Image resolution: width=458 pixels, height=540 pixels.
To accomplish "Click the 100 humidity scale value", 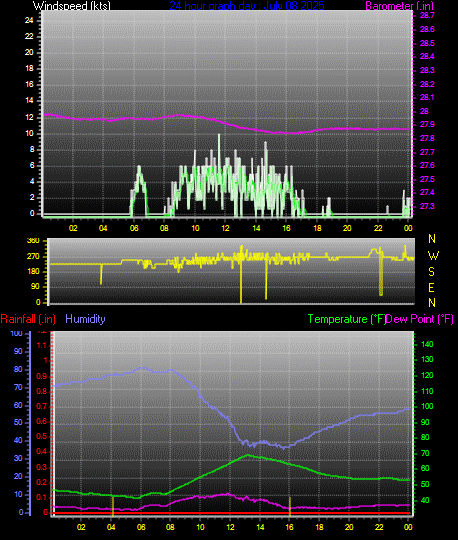I will pos(16,333).
